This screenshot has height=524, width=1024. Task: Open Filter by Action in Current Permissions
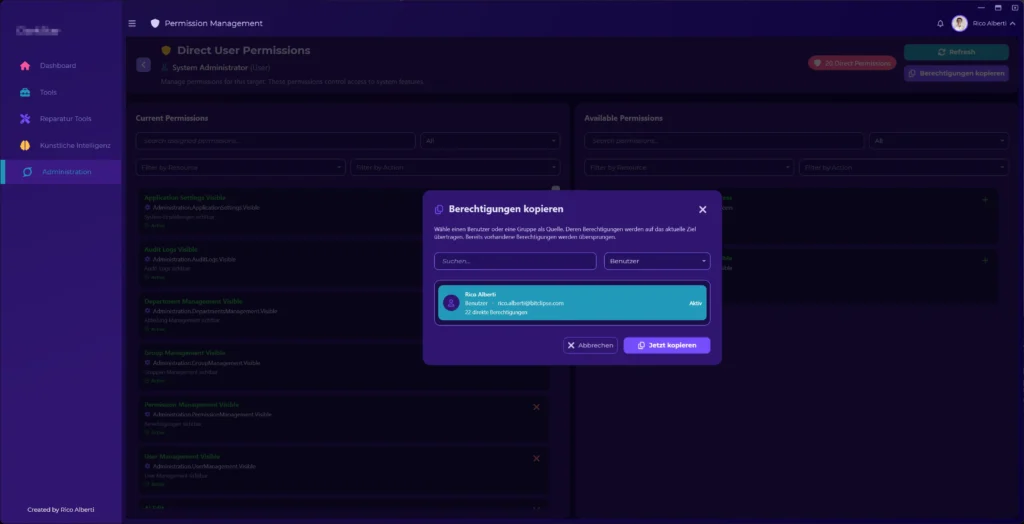455,167
